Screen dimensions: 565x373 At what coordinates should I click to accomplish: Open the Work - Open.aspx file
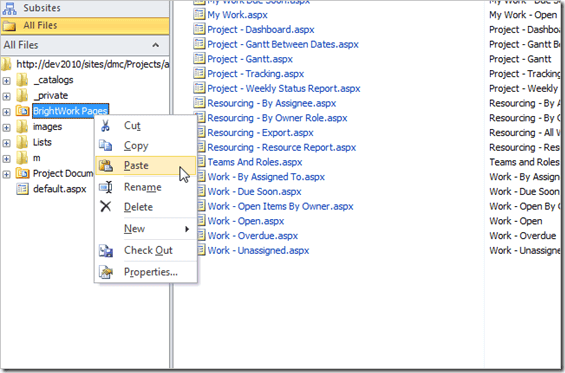pos(246,221)
